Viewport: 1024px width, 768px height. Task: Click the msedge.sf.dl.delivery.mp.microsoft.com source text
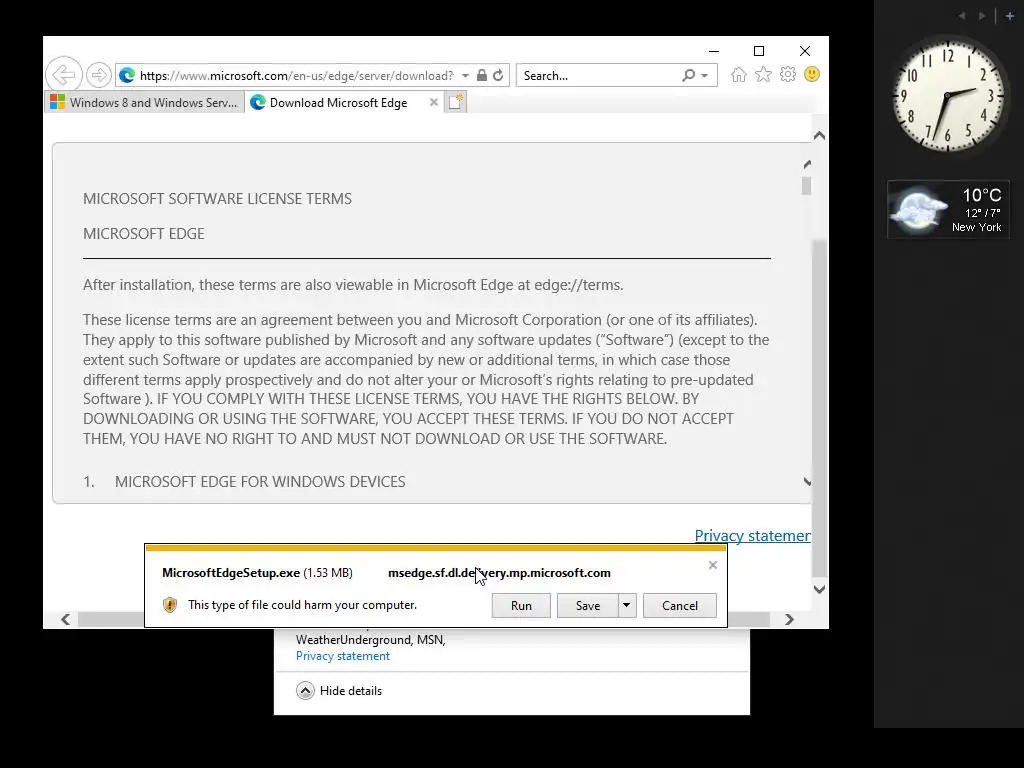(499, 573)
